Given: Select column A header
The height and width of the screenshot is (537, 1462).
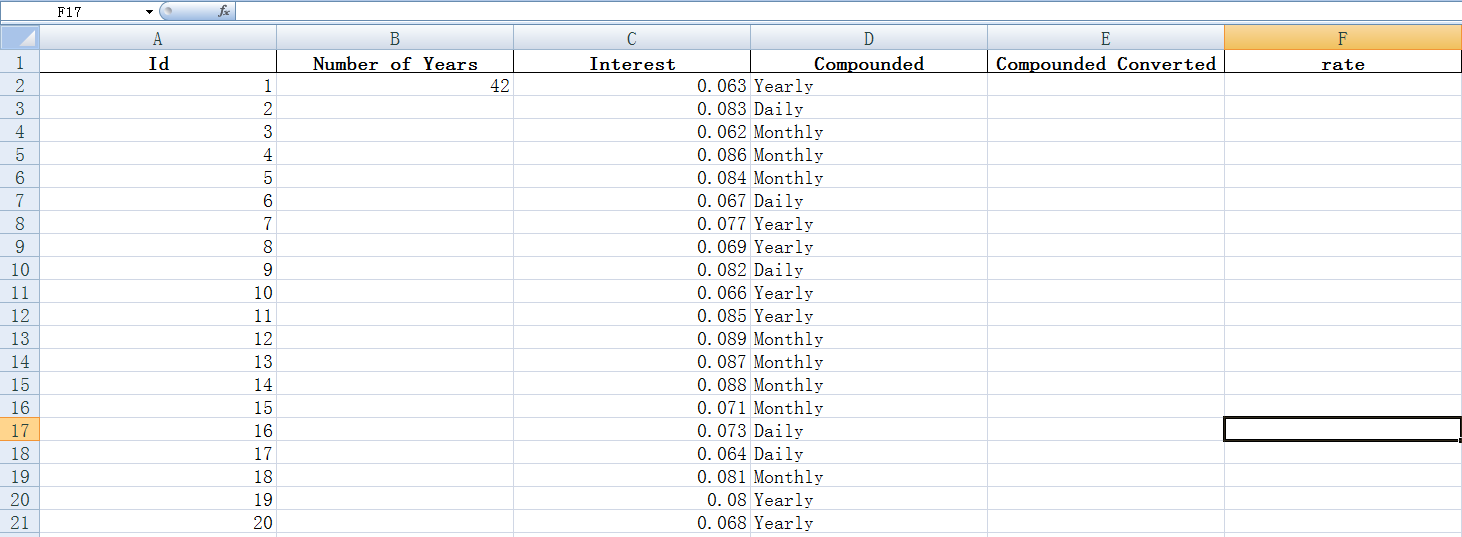Looking at the screenshot, I should pos(158,38).
